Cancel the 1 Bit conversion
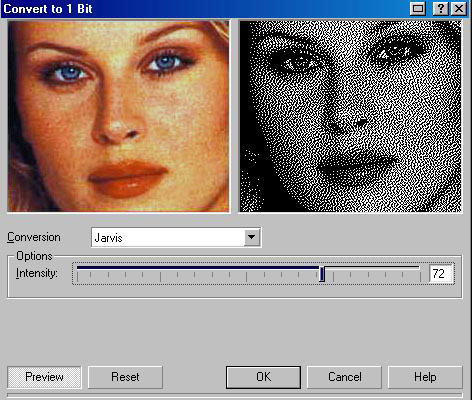The image size is (472, 400). tap(344, 377)
